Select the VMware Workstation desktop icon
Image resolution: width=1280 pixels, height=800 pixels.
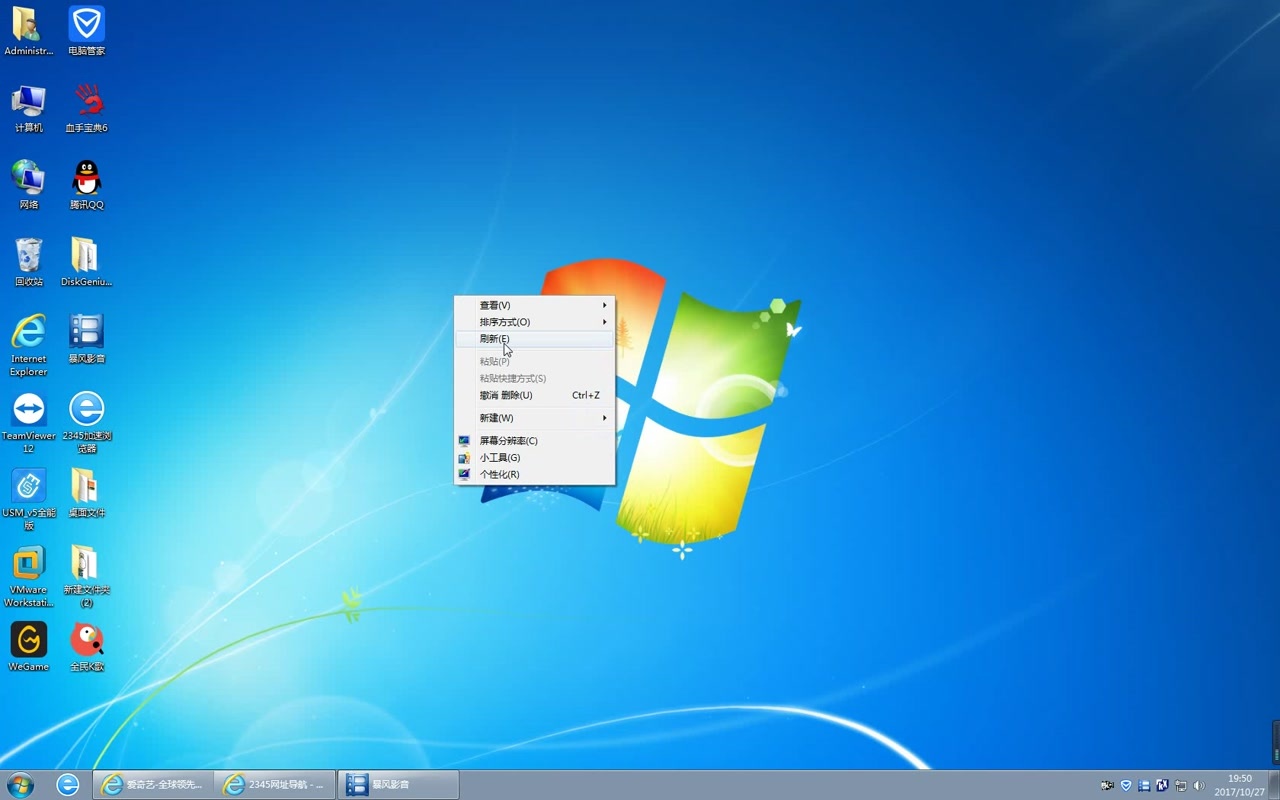tap(28, 576)
